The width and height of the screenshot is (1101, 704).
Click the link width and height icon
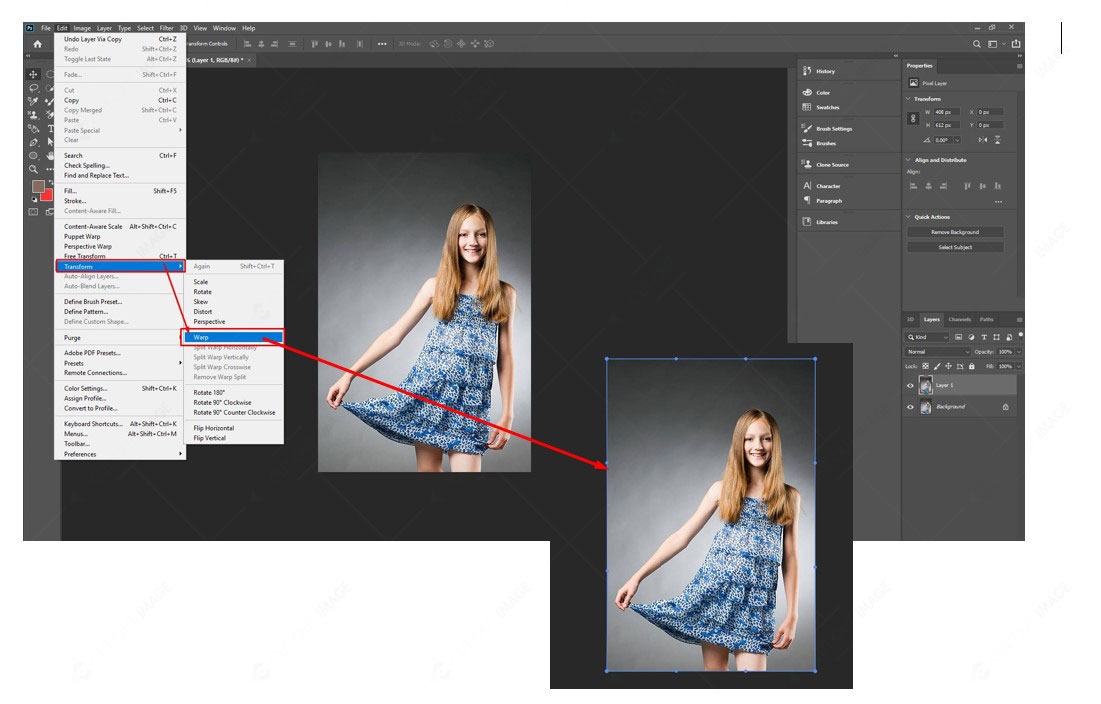coord(913,119)
